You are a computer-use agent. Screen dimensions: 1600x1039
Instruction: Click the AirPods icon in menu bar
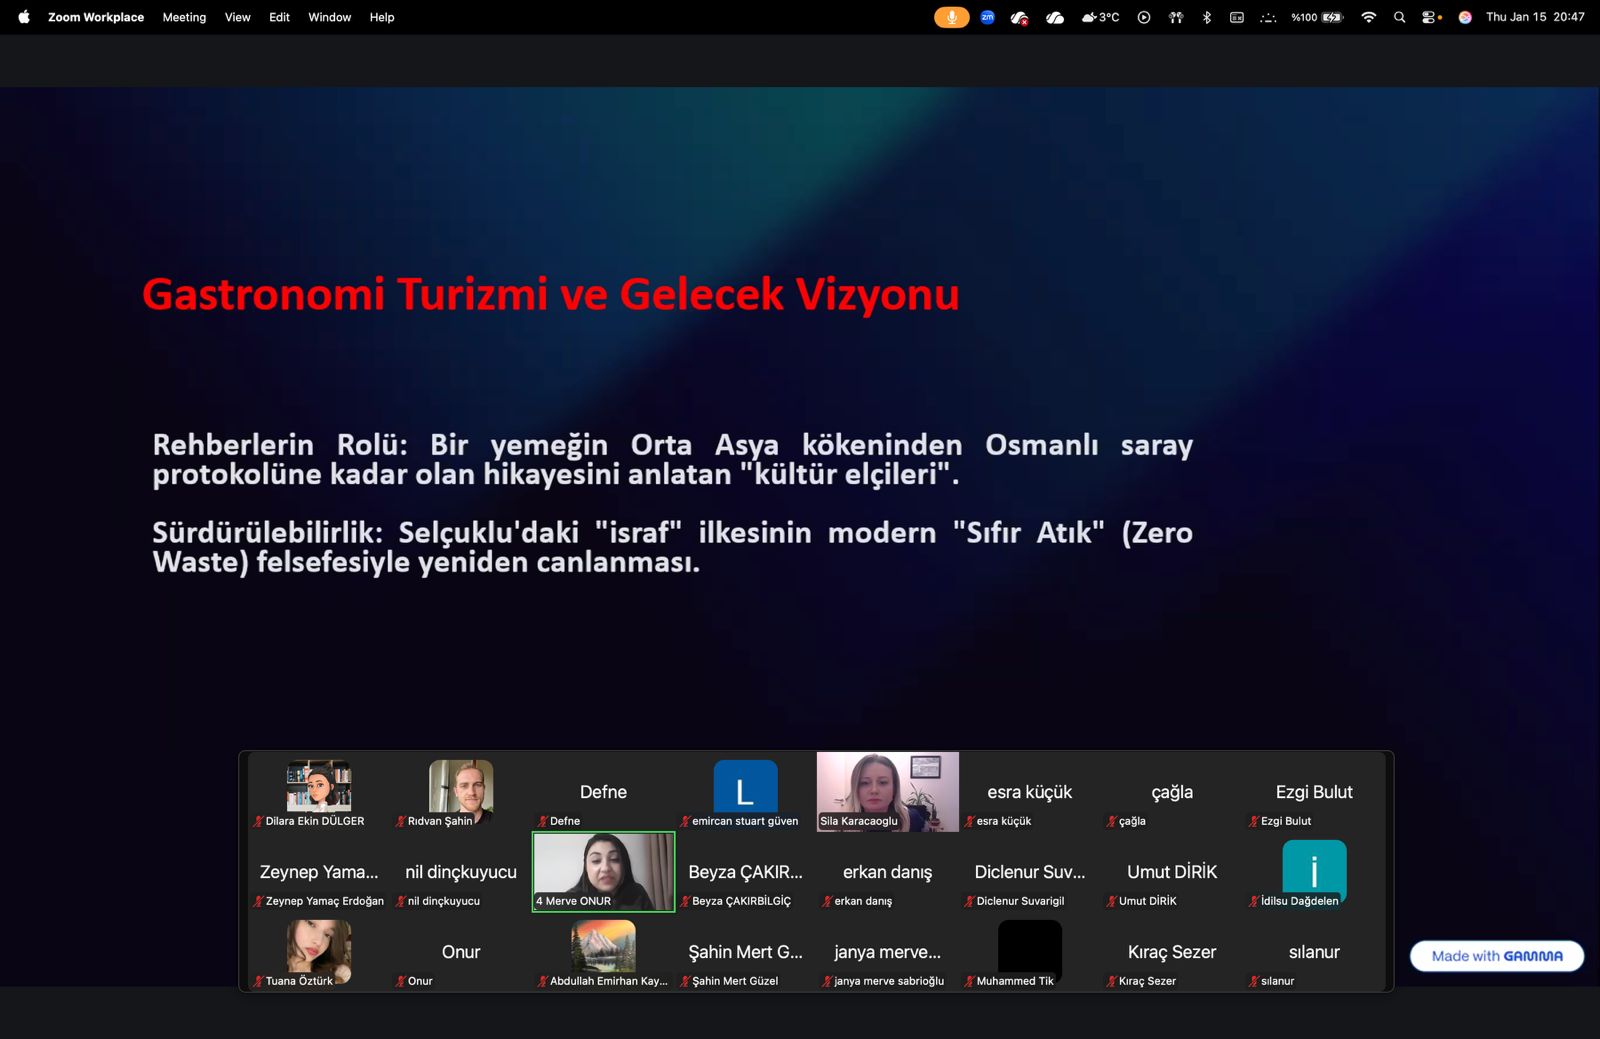1176,17
